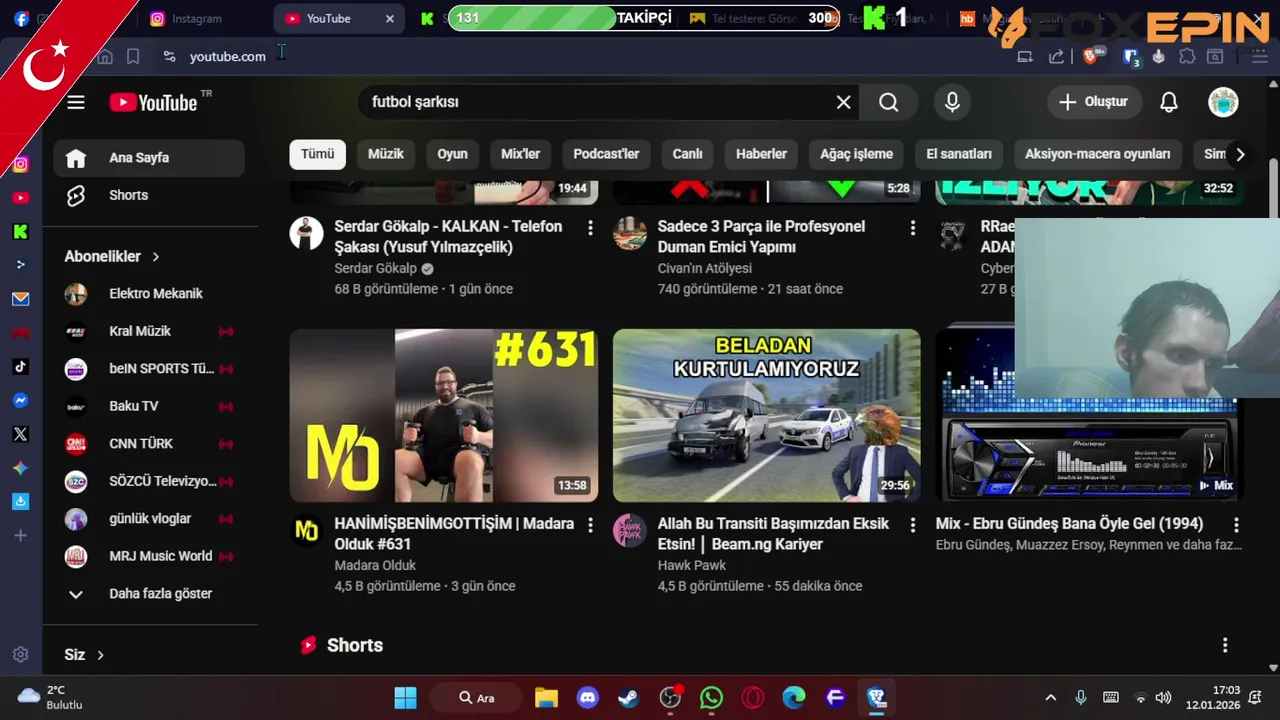
Task: Expand the Siz section
Action: pyautogui.click(x=85, y=655)
